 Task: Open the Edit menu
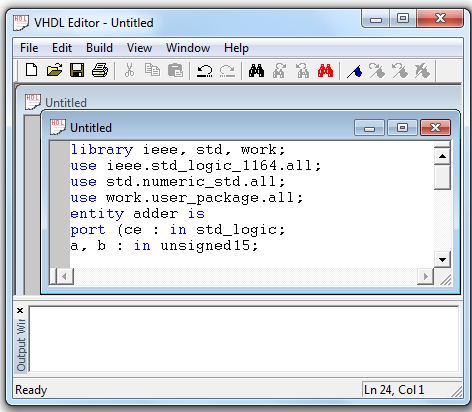pyautogui.click(x=62, y=48)
